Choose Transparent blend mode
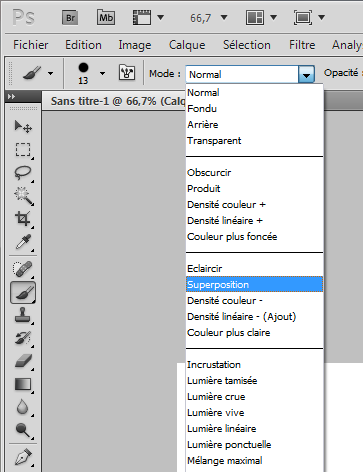 click(255, 140)
